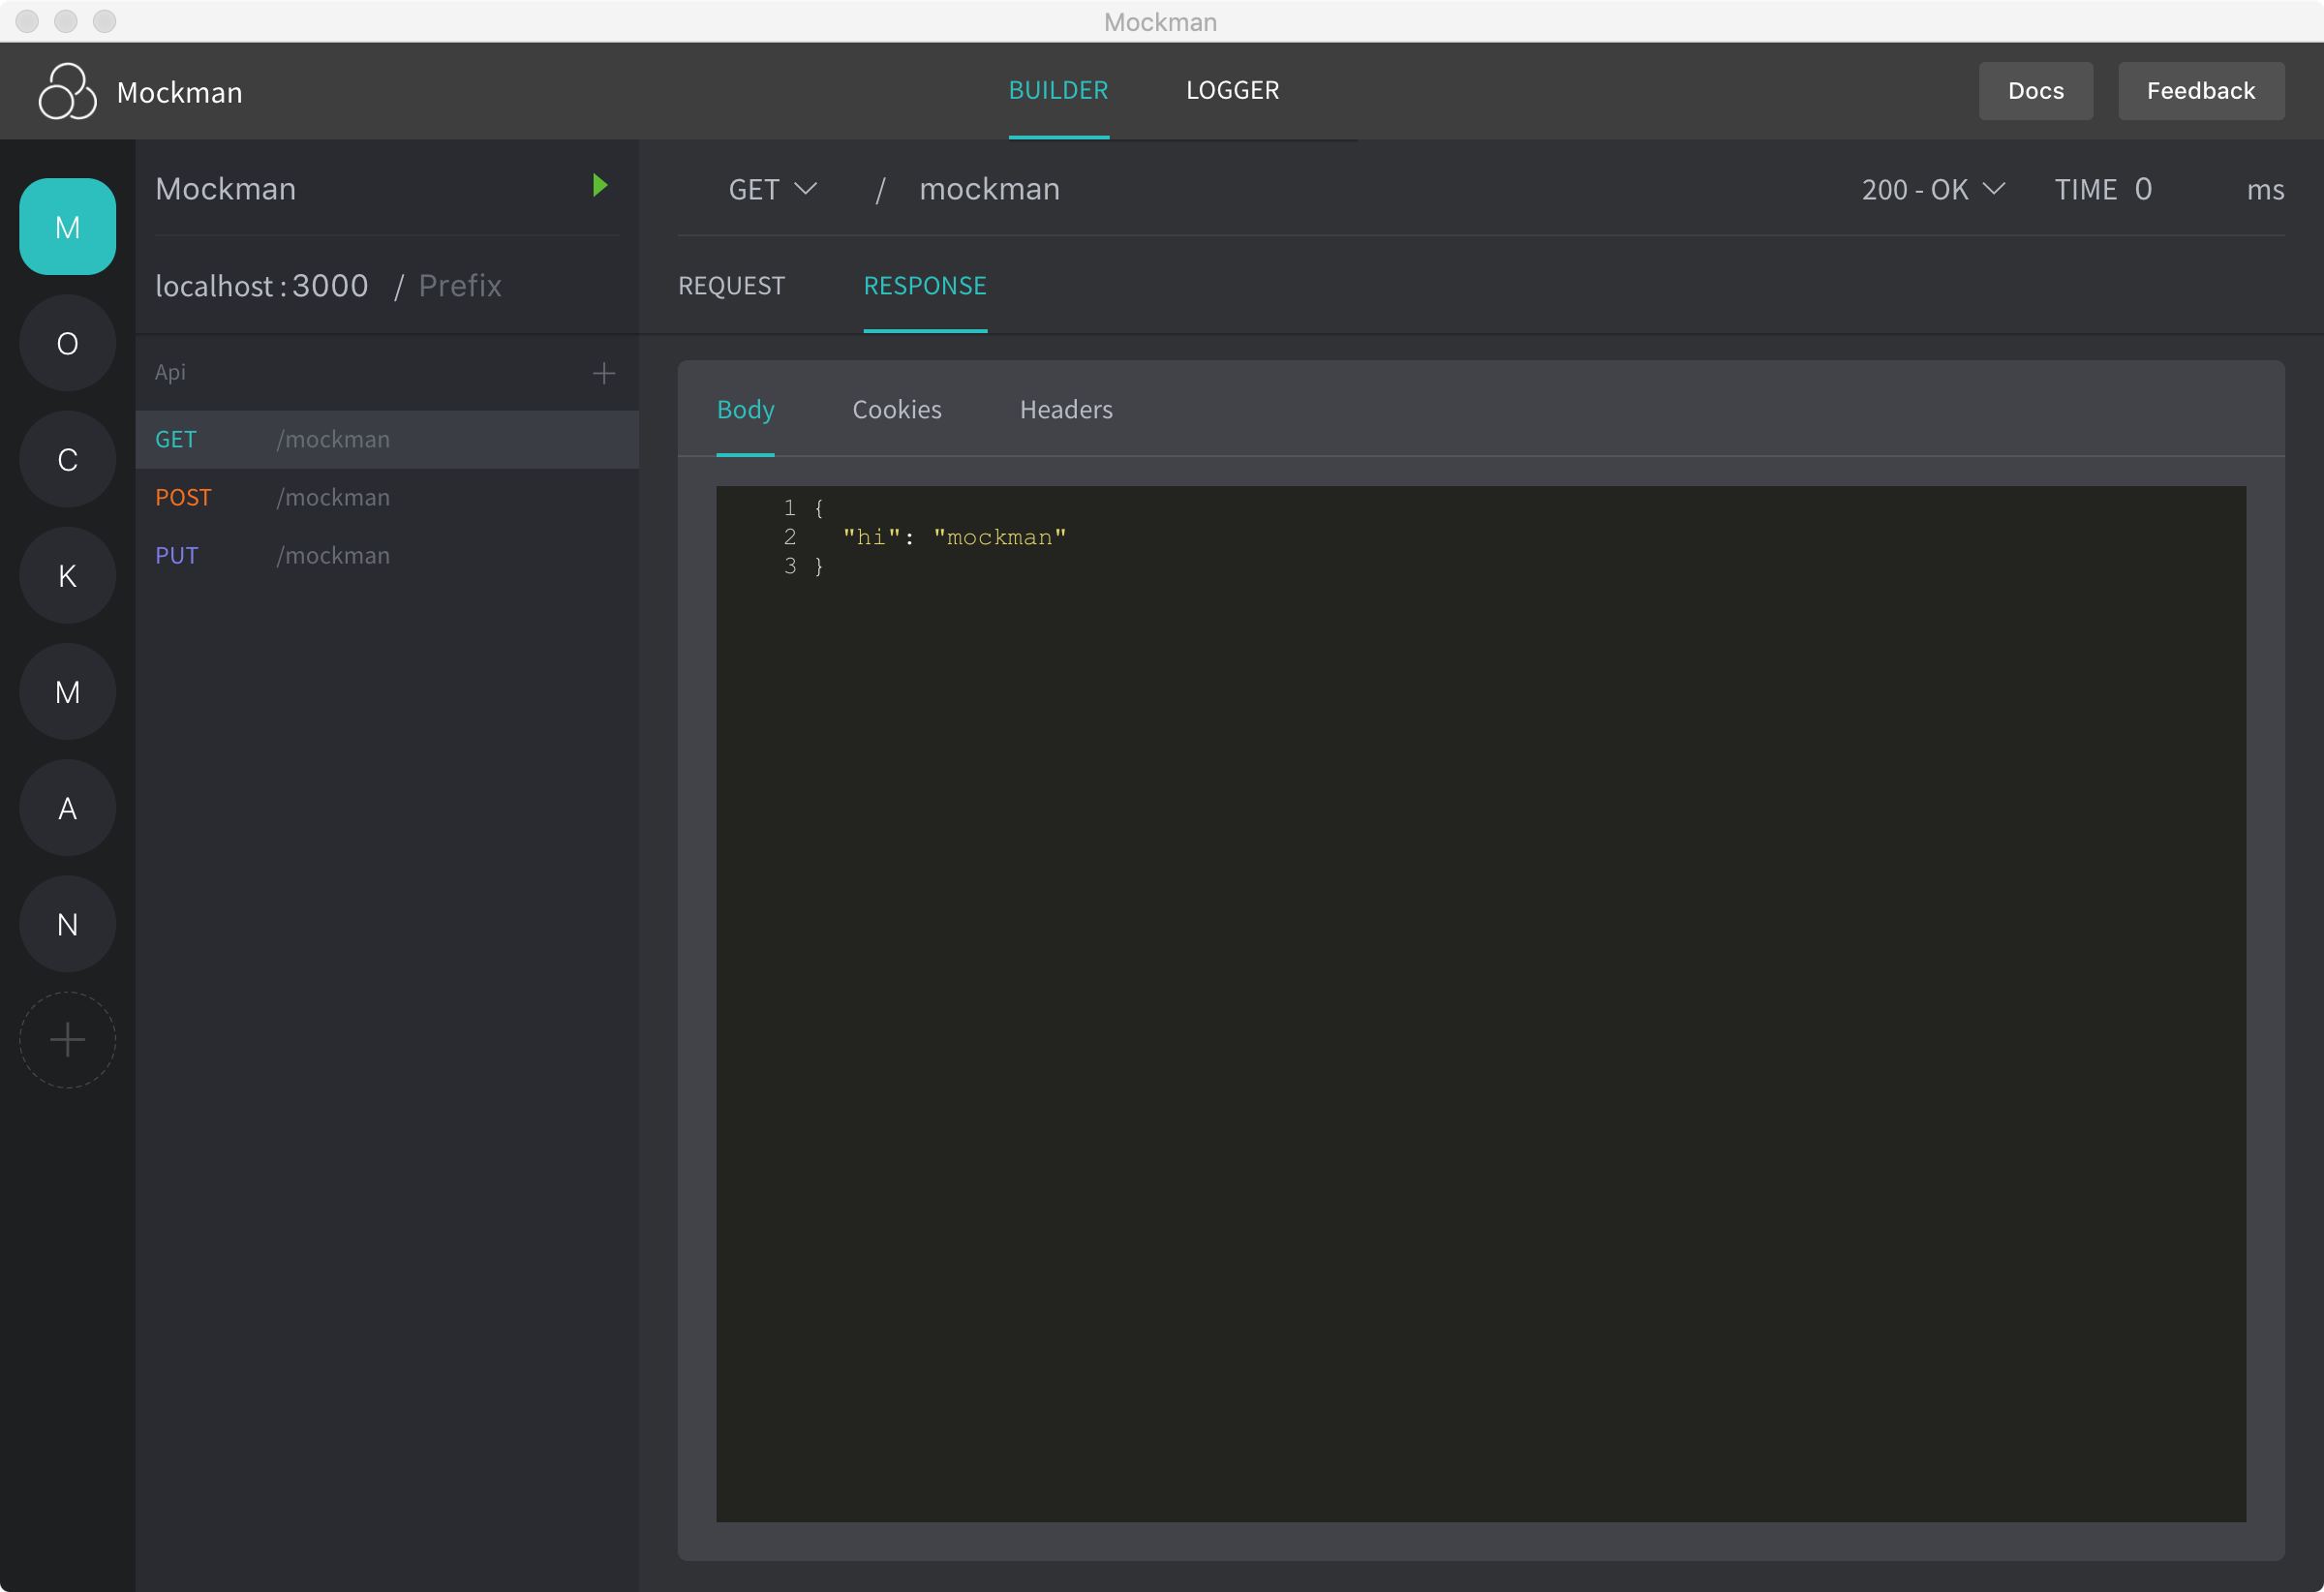Open the K project in the sidebar
The height and width of the screenshot is (1592, 2324).
(67, 575)
